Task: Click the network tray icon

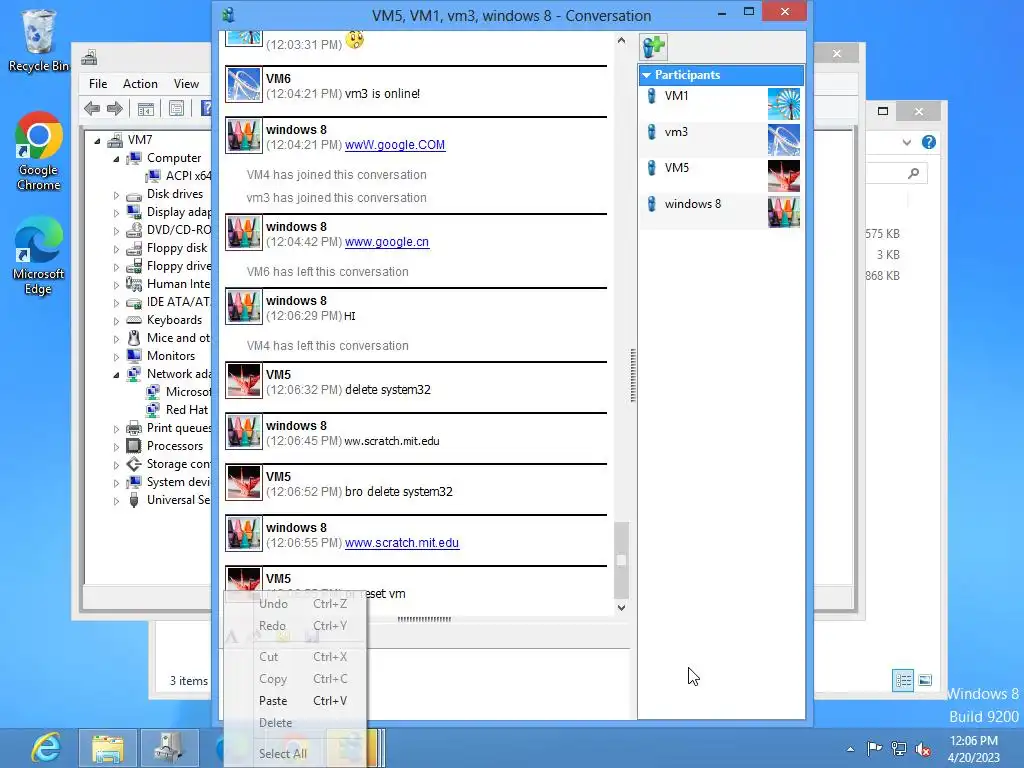Action: pyautogui.click(x=899, y=748)
